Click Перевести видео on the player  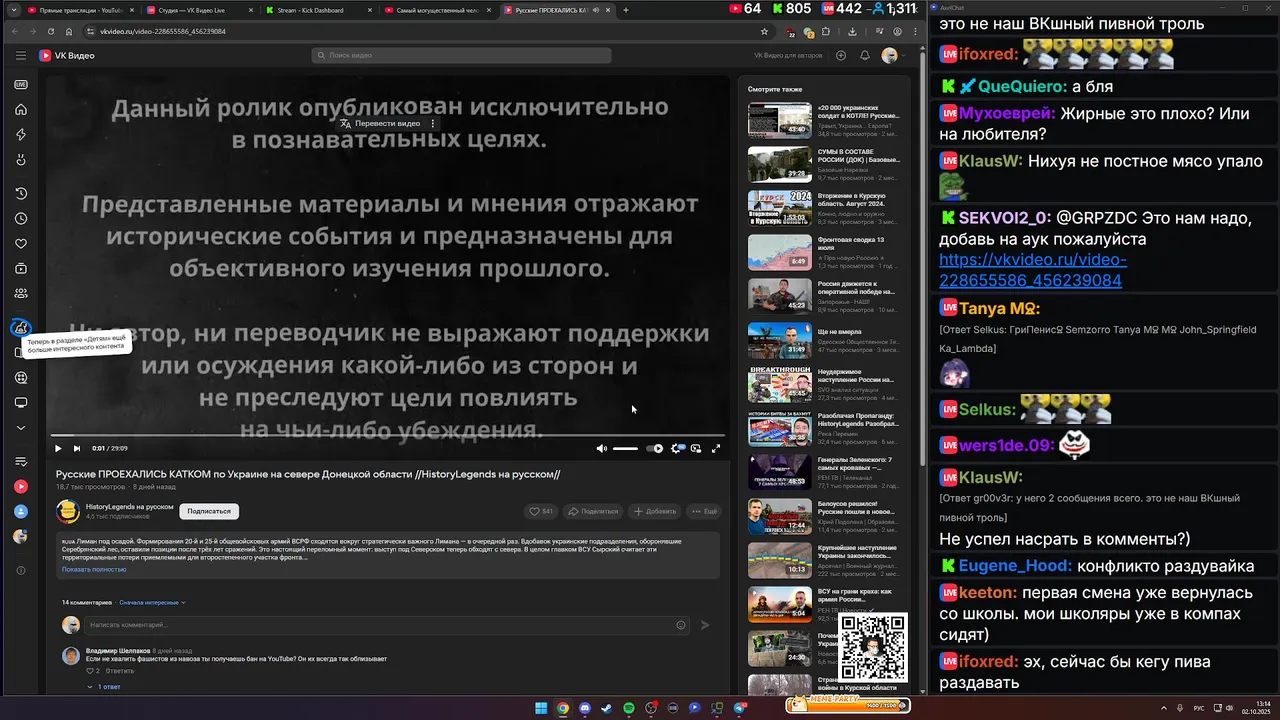click(x=380, y=123)
